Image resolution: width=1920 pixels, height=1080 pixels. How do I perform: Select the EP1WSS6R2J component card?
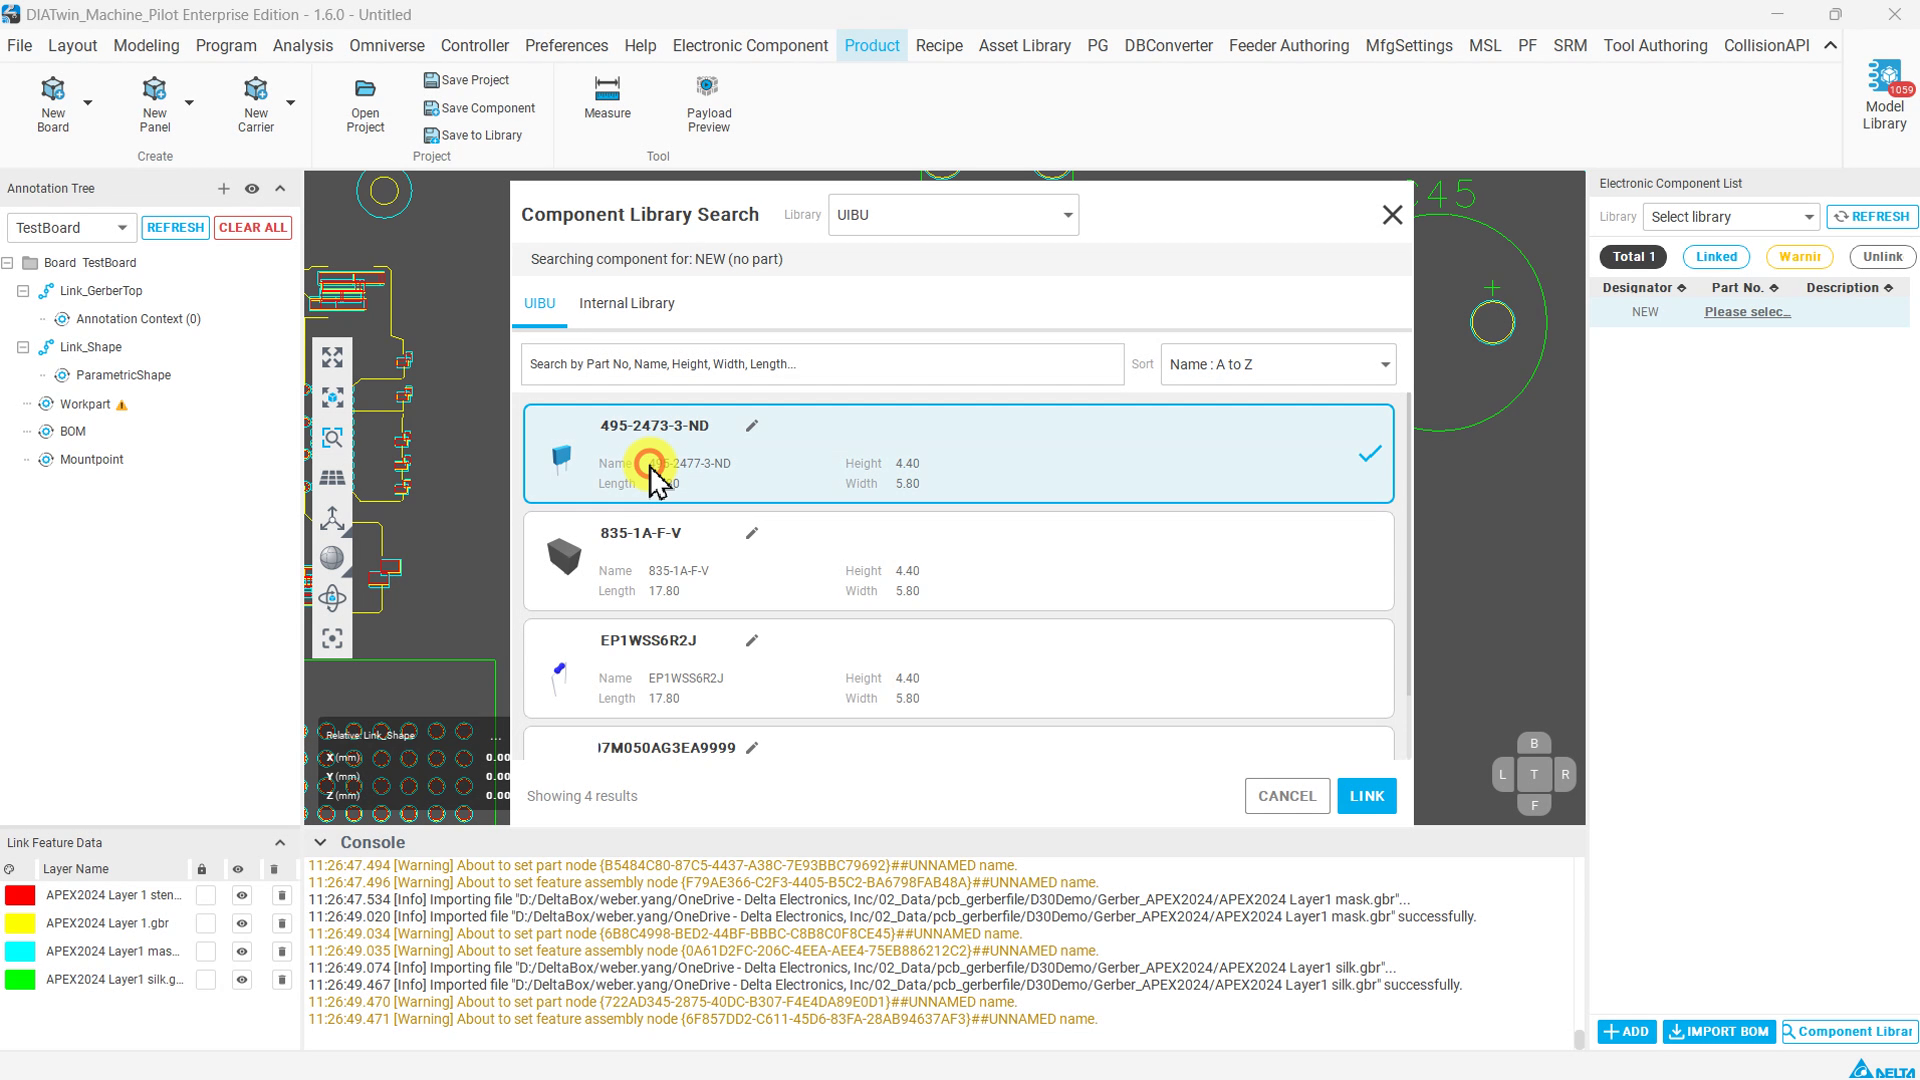pos(958,669)
